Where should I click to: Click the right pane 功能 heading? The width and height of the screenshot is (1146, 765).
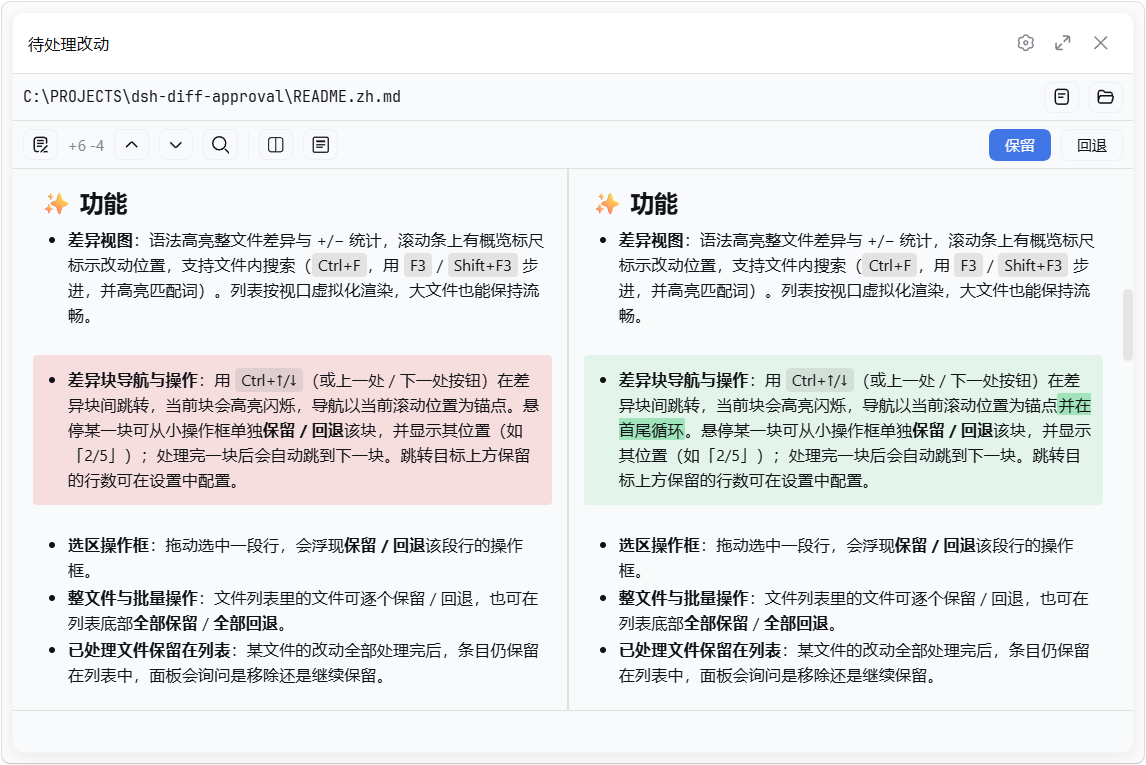(653, 203)
